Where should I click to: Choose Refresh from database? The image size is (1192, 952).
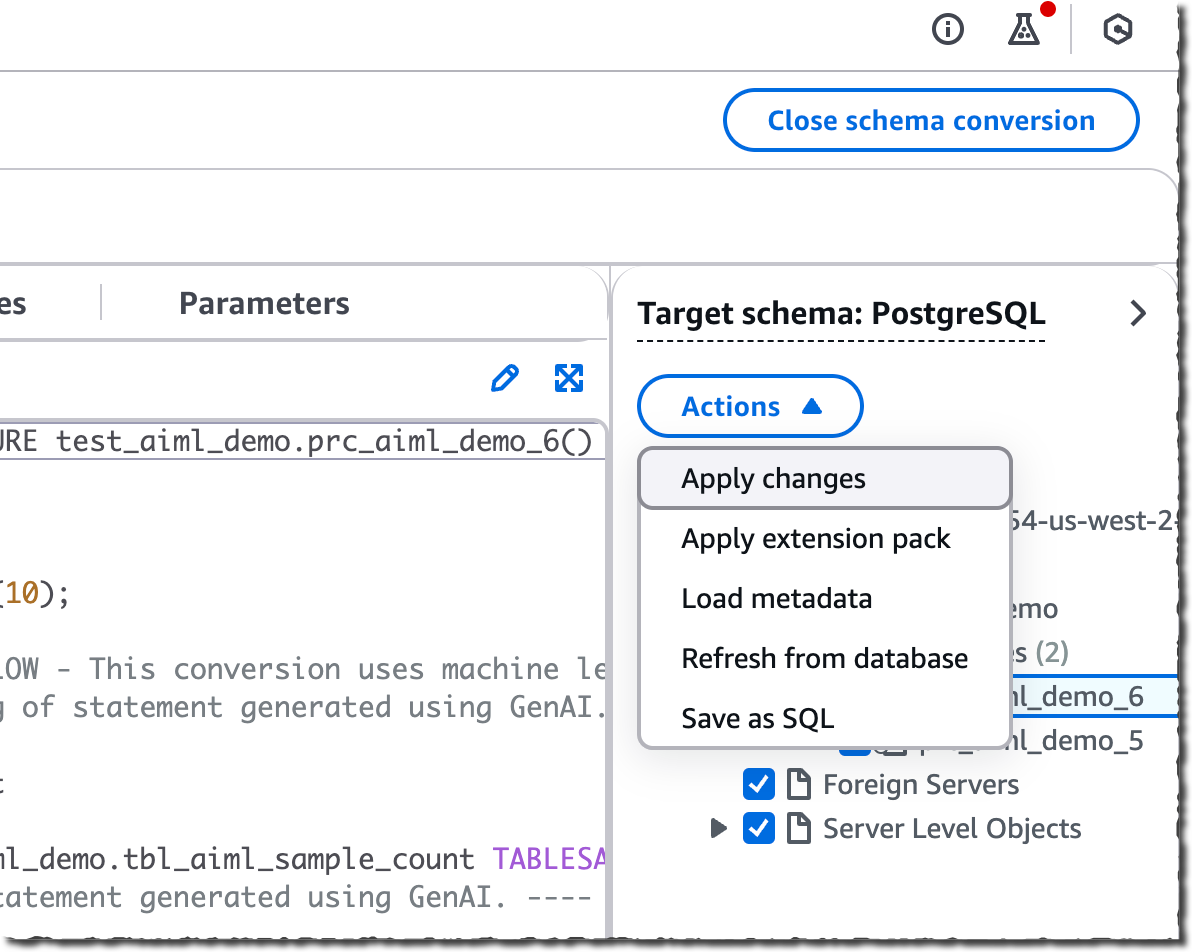tap(824, 659)
